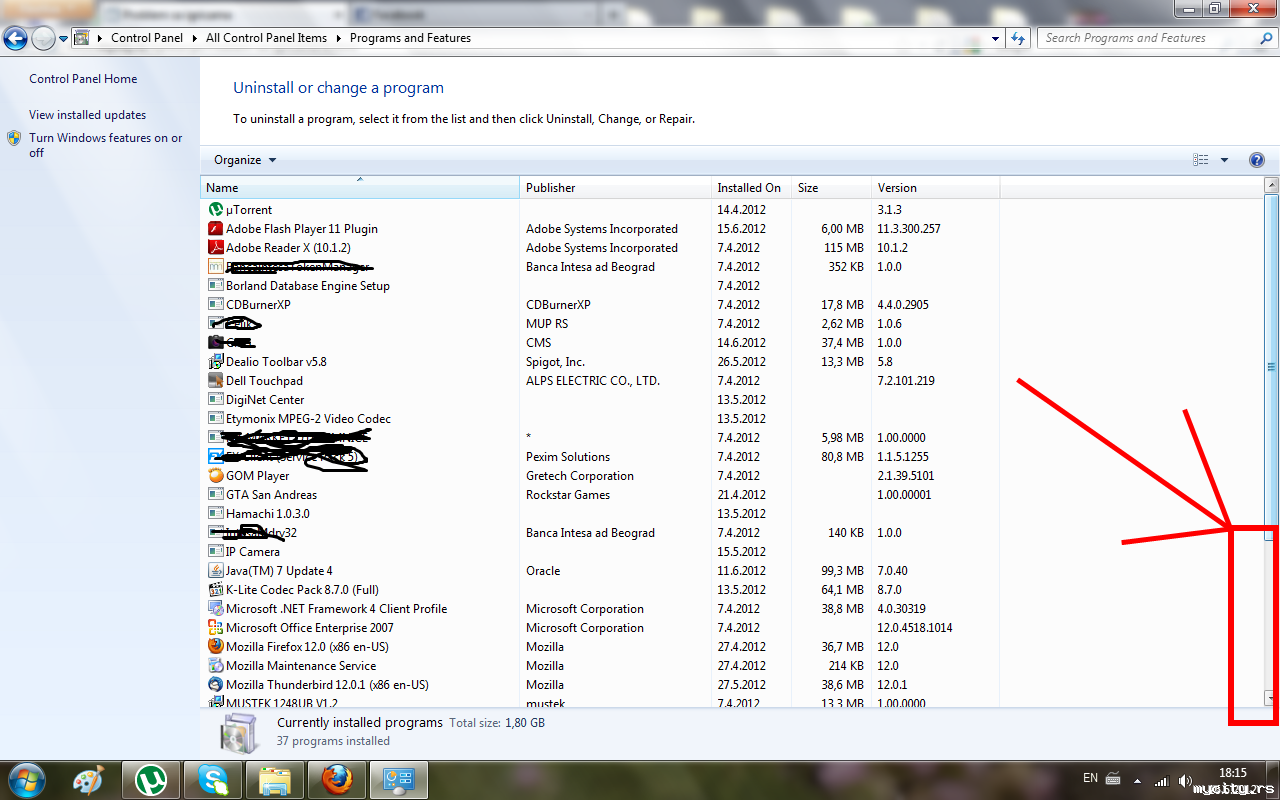Click the Mozilla Thunderbird 12.0.1 icon

215,685
